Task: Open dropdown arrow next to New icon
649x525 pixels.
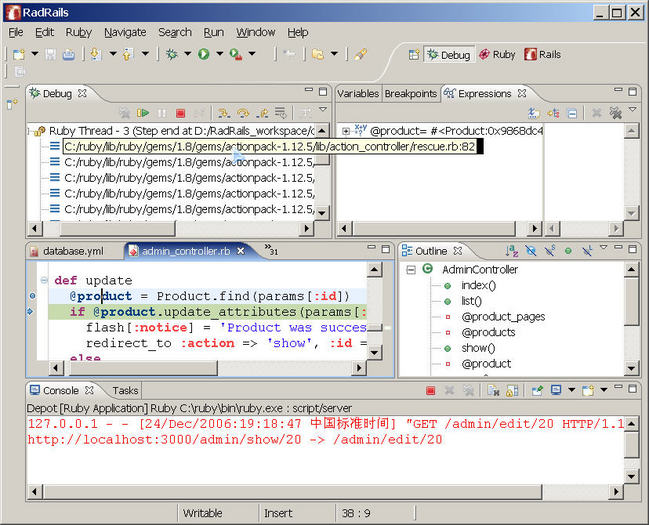Action: (35, 54)
